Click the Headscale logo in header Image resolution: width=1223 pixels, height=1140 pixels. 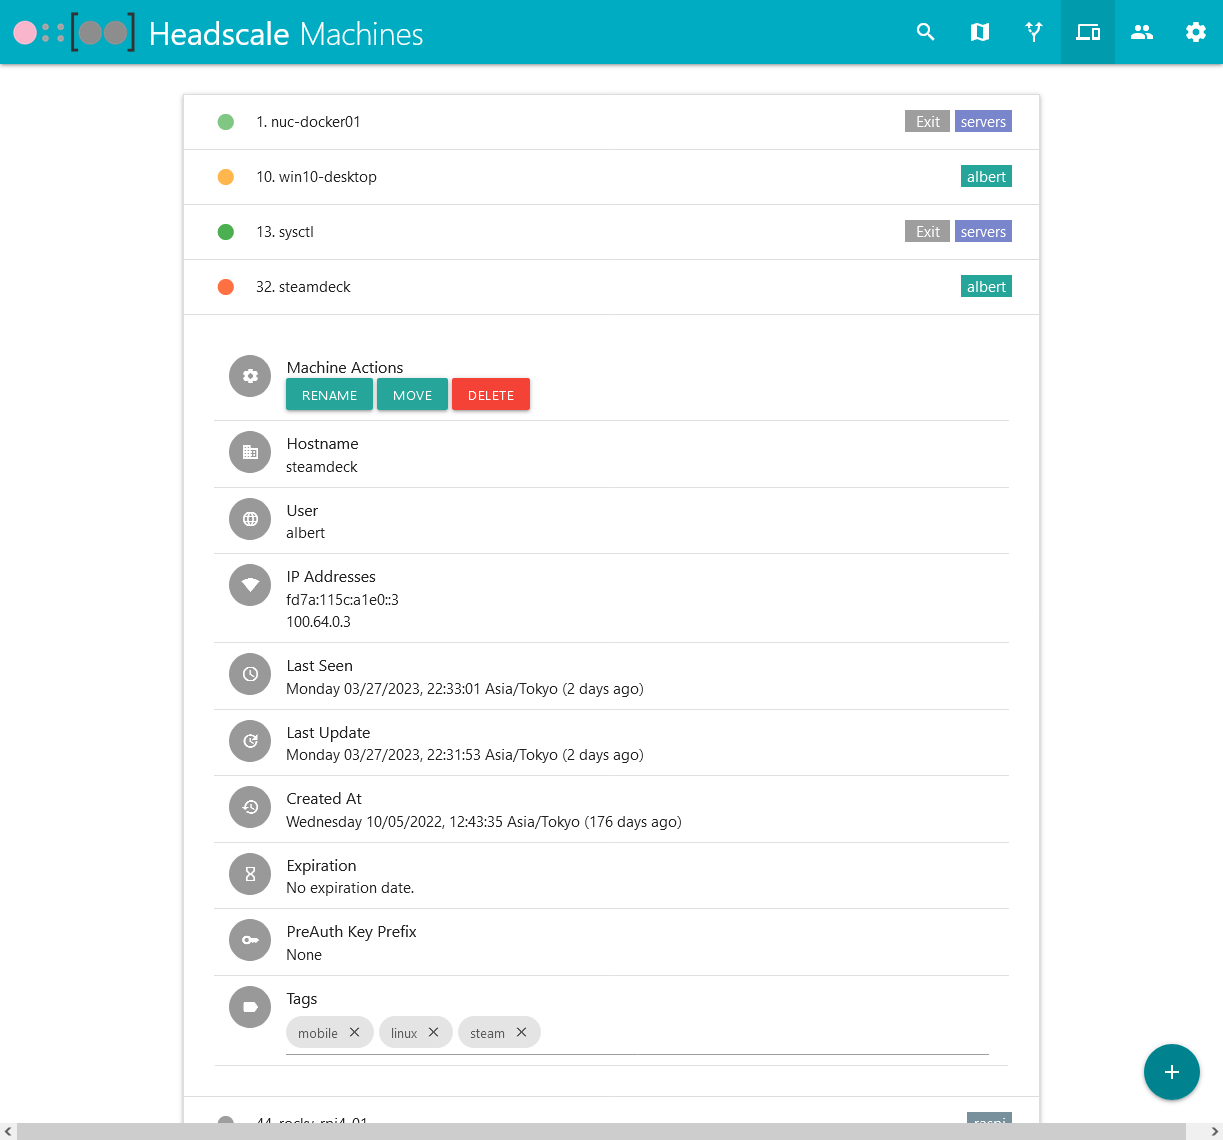tap(74, 32)
